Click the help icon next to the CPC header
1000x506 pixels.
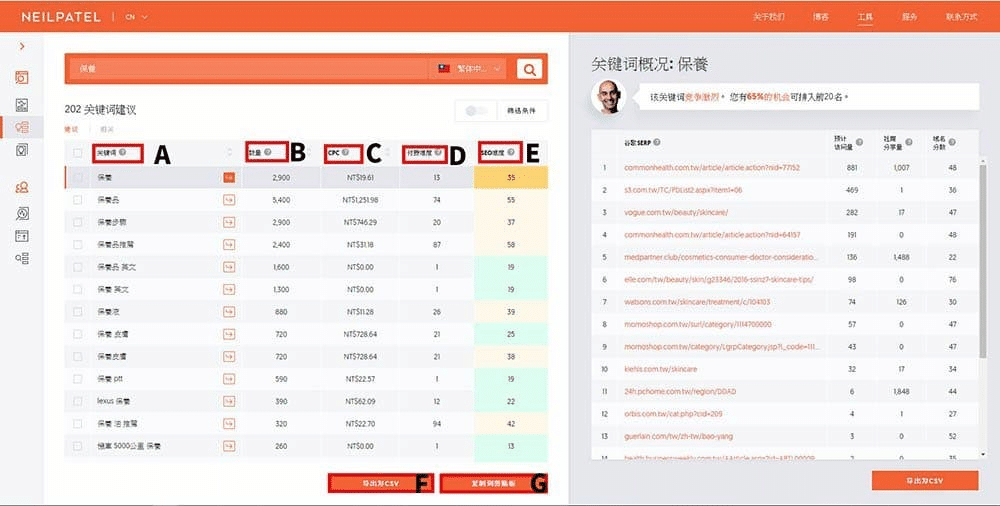[x=345, y=153]
